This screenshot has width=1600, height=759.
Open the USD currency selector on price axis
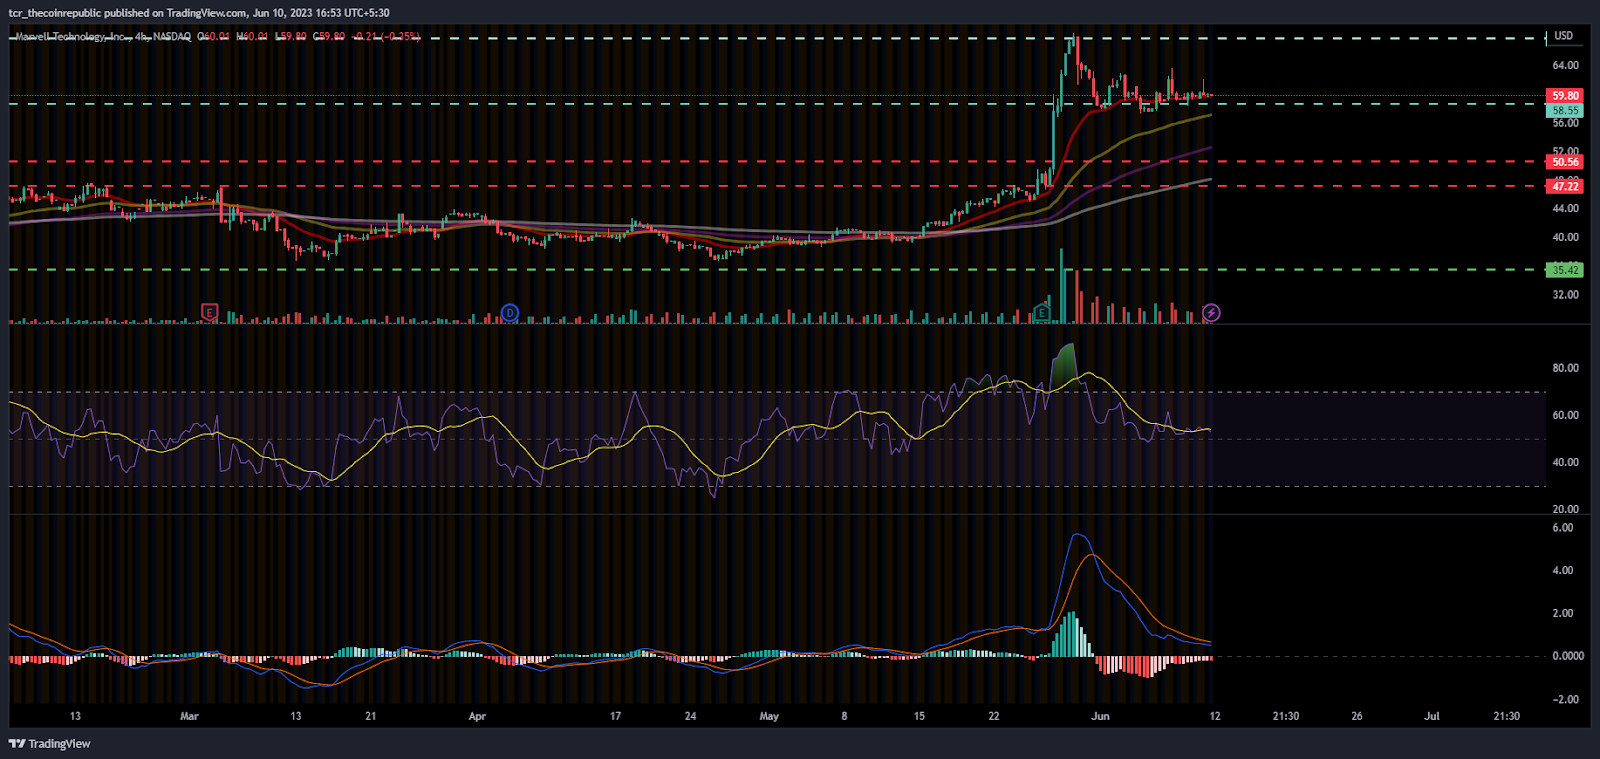(1563, 36)
